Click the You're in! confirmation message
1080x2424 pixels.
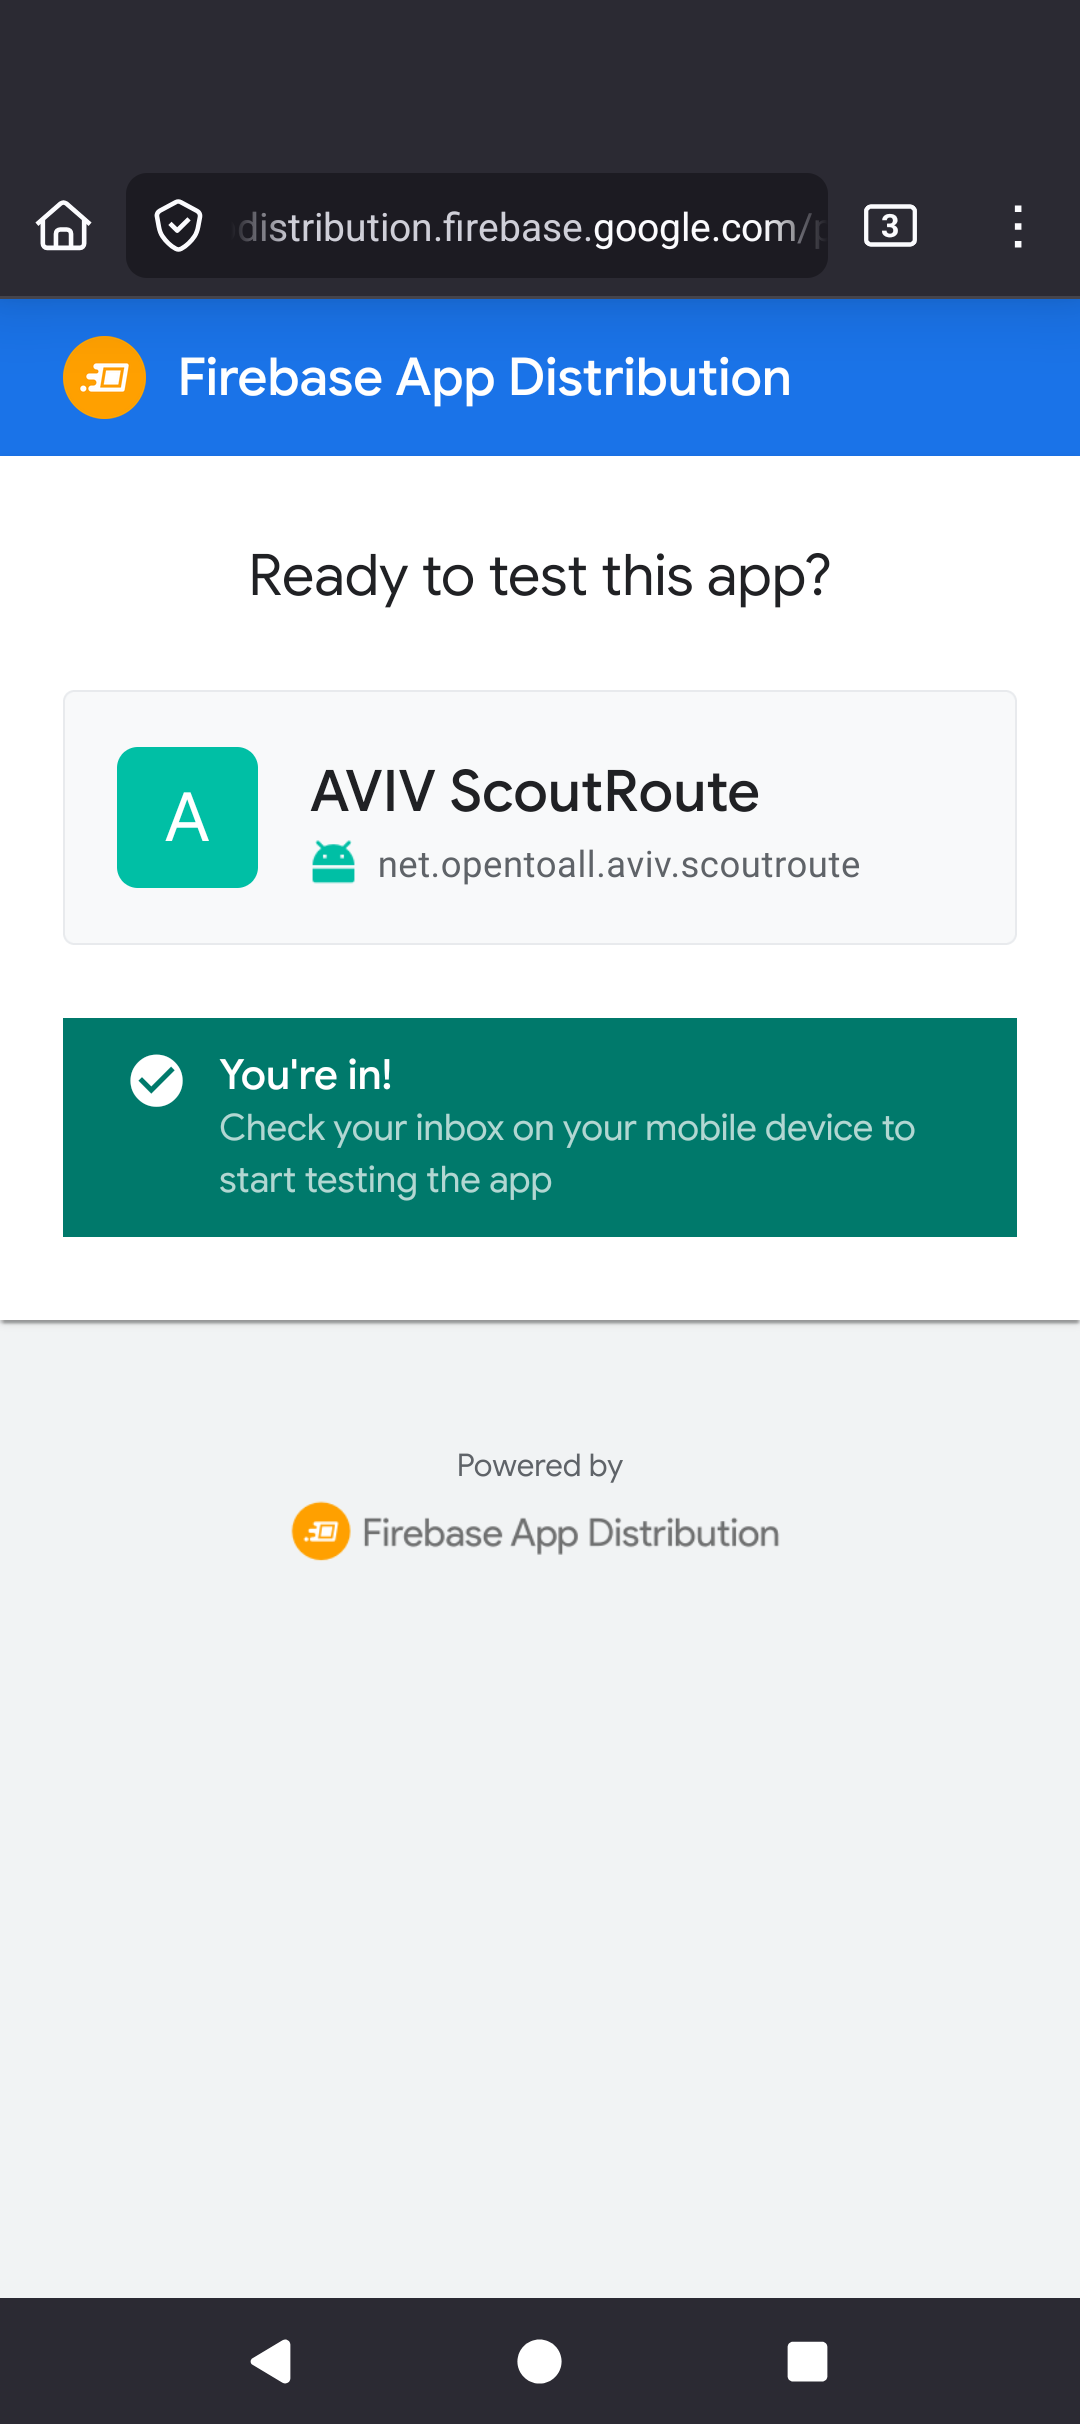click(x=306, y=1074)
